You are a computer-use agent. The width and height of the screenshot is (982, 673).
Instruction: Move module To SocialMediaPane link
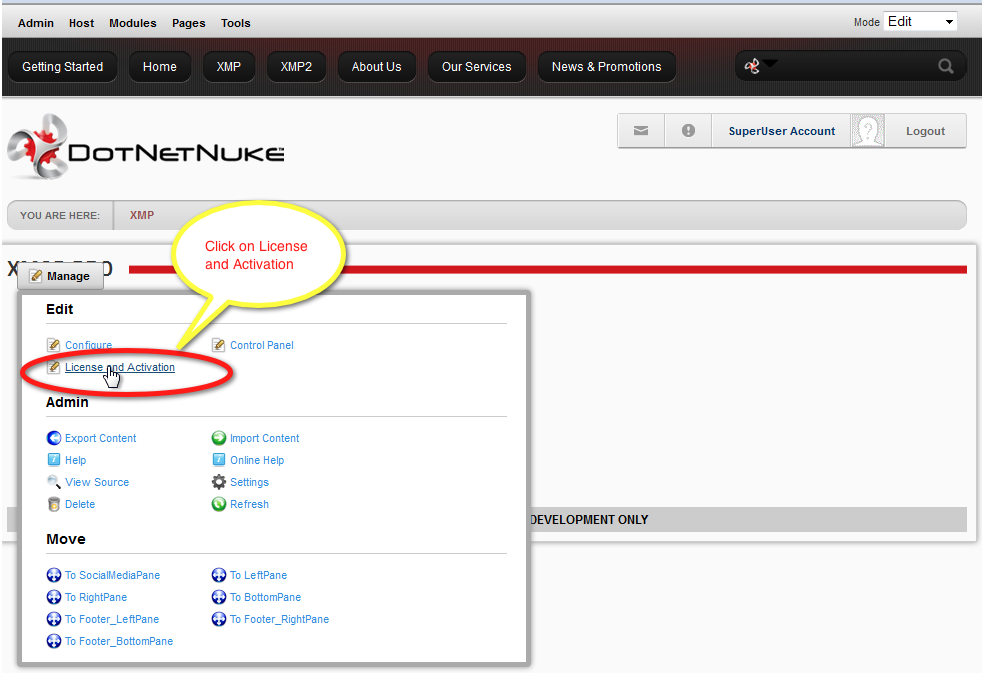click(112, 575)
